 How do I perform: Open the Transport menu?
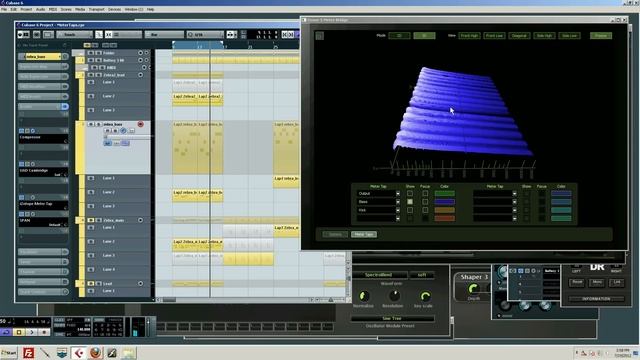(x=96, y=9)
